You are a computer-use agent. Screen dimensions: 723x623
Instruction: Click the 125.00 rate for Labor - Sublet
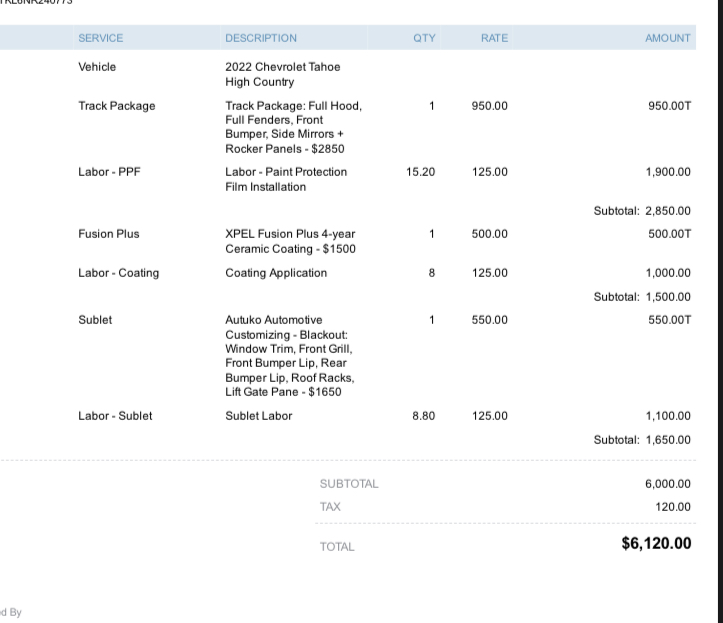point(490,416)
